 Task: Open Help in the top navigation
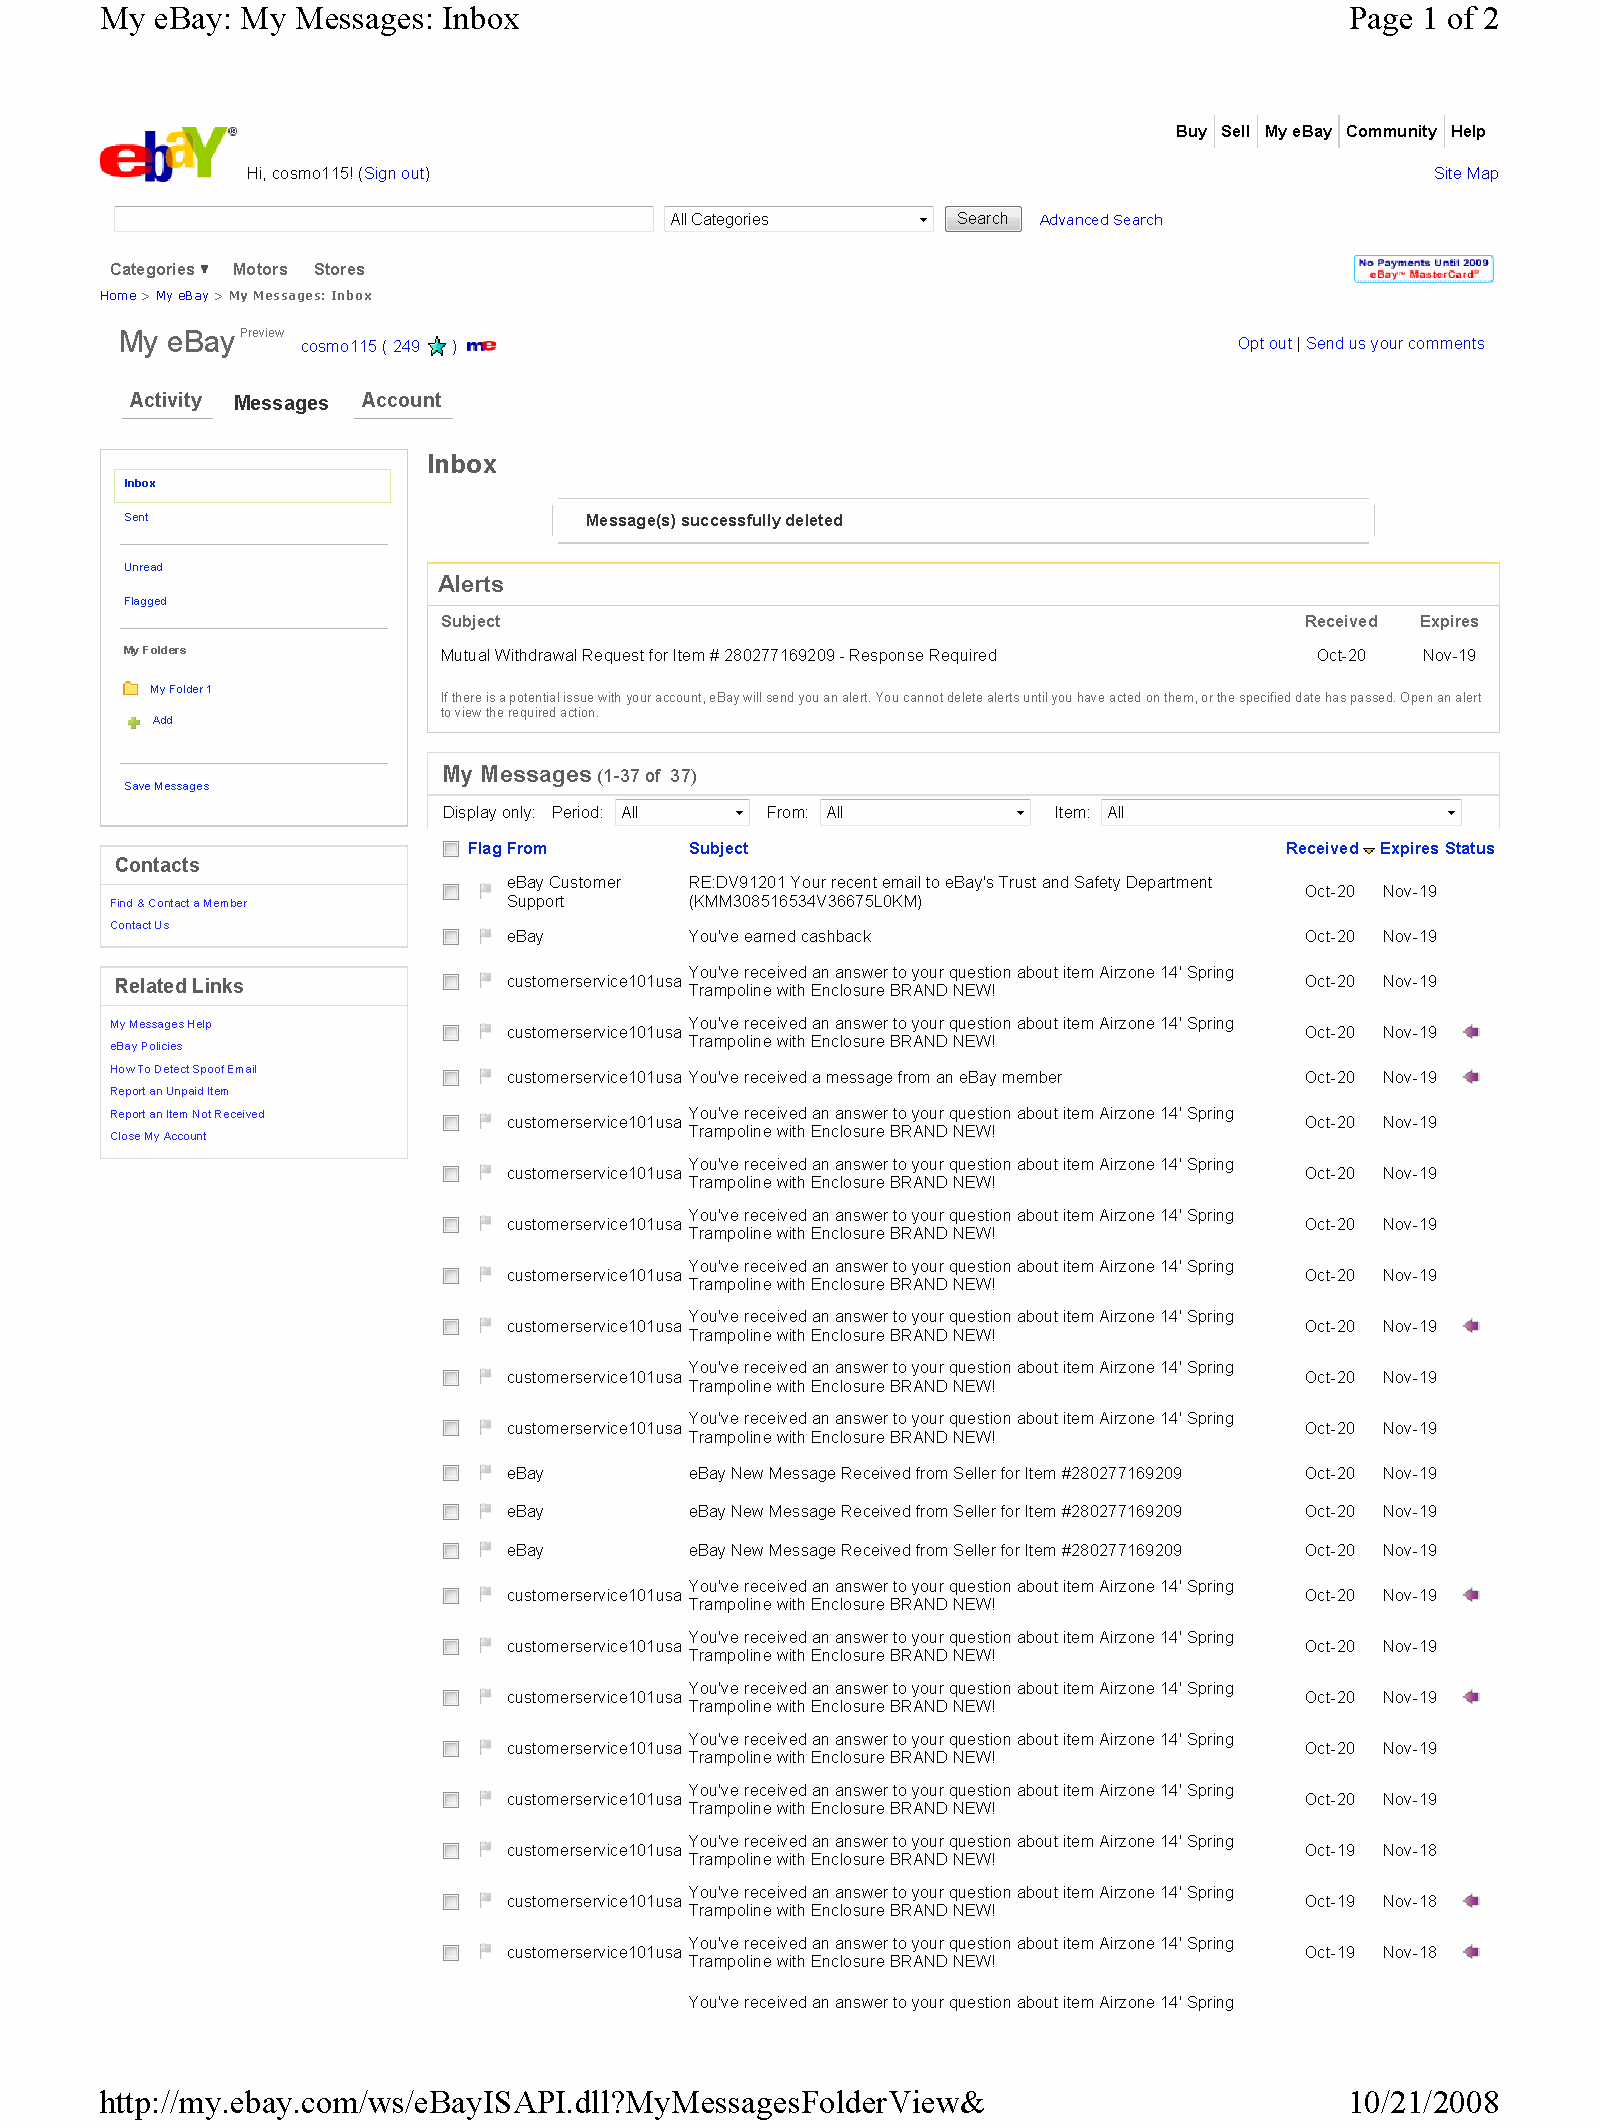pos(1468,131)
